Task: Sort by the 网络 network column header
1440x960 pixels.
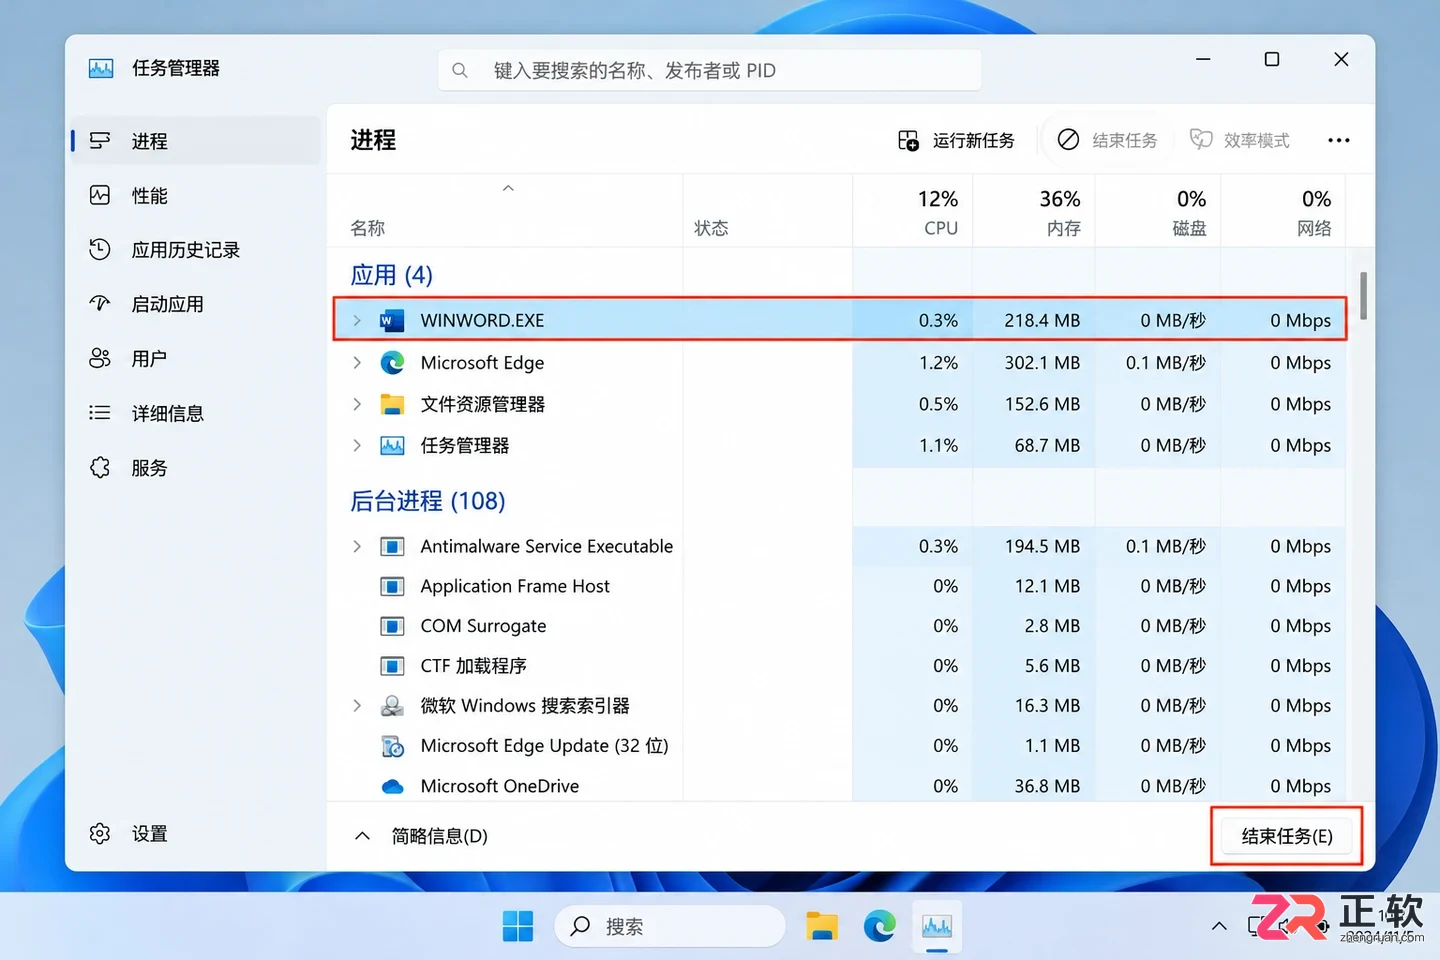Action: (1283, 211)
